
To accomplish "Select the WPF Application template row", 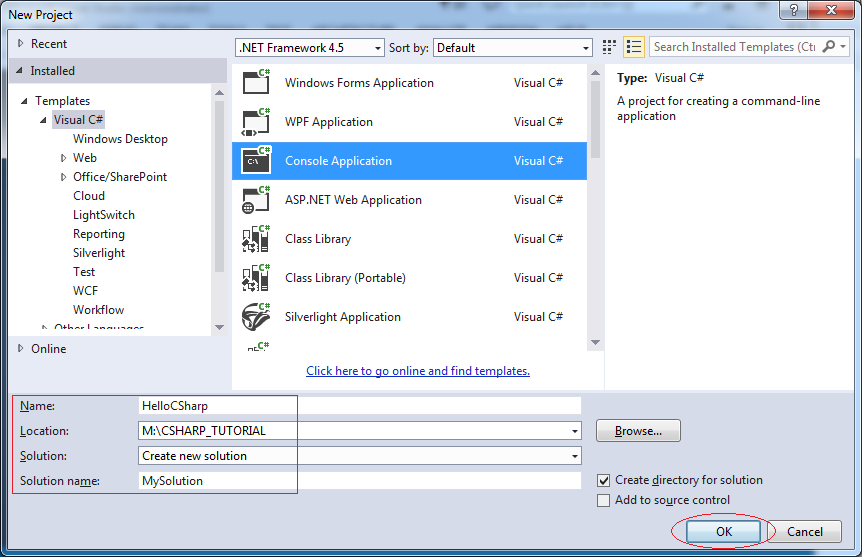I will point(410,122).
